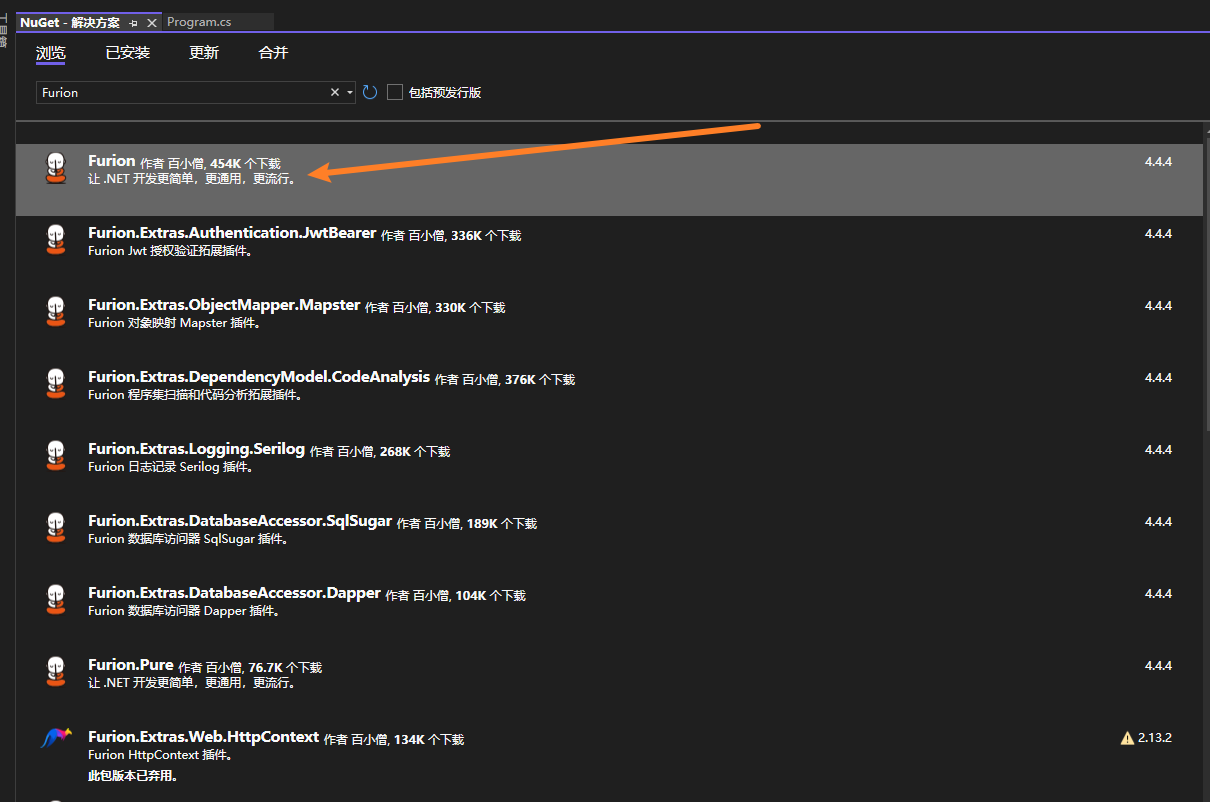Clear the Furion search text with X
Image resolution: width=1210 pixels, height=802 pixels.
pyautogui.click(x=335, y=92)
